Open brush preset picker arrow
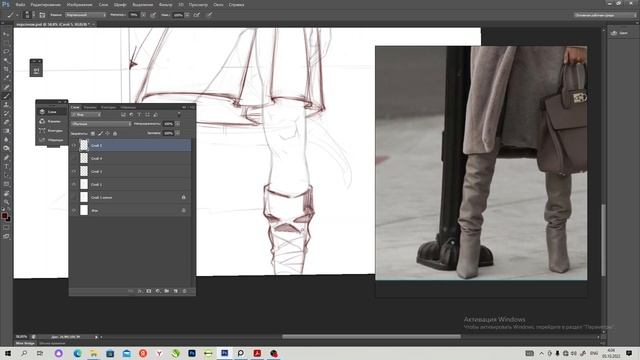This screenshot has height=360, width=640. point(33,15)
